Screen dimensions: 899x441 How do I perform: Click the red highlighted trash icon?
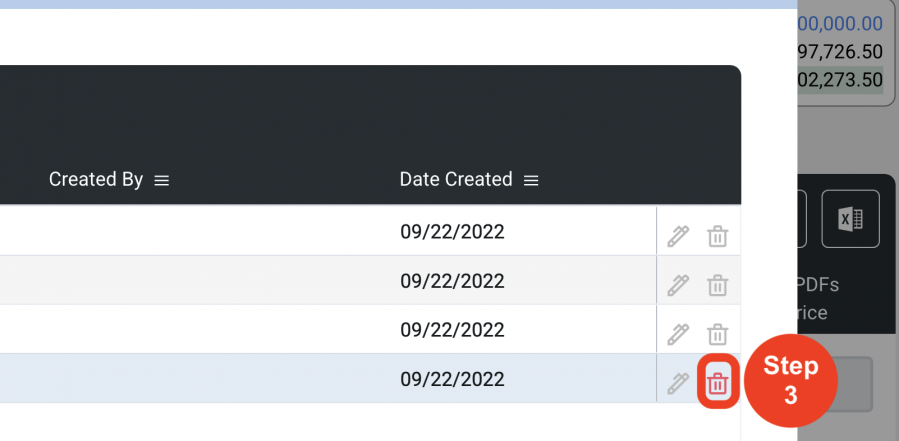(x=717, y=383)
